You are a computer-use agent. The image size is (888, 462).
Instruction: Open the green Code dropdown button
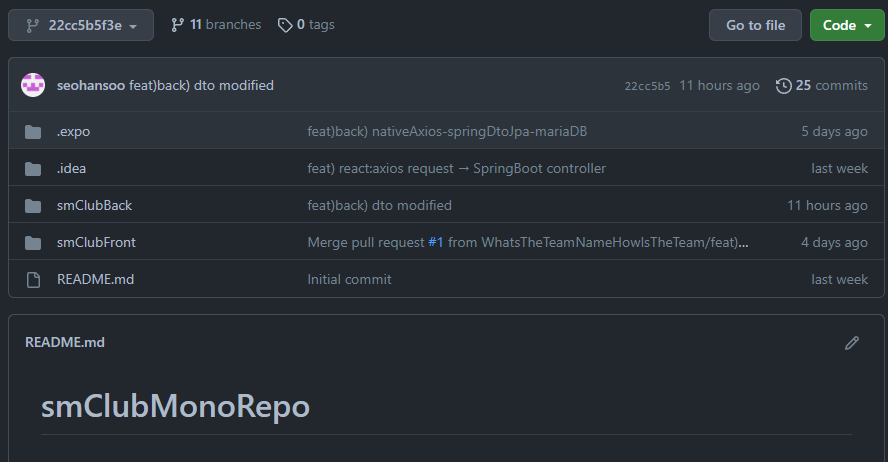click(x=847, y=25)
